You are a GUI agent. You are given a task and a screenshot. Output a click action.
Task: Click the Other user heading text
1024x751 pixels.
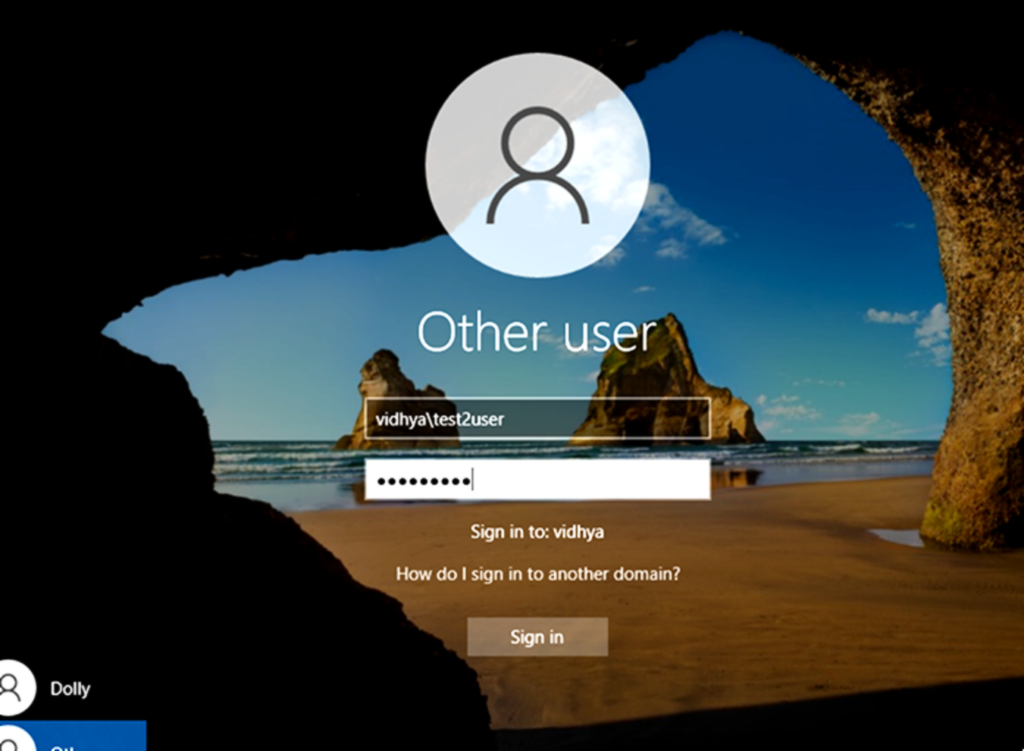tap(537, 332)
